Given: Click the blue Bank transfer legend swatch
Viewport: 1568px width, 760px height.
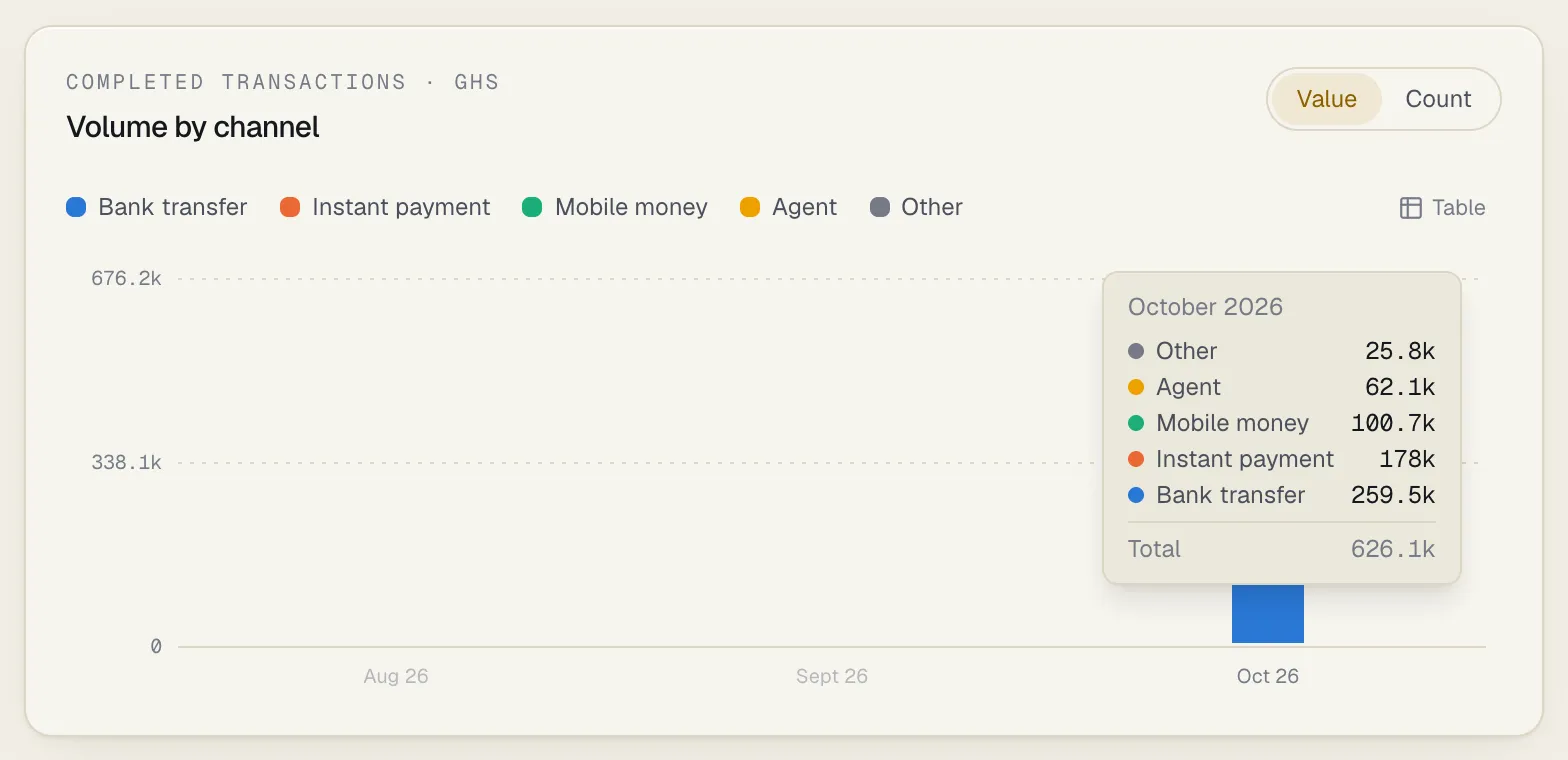Looking at the screenshot, I should click(x=76, y=207).
